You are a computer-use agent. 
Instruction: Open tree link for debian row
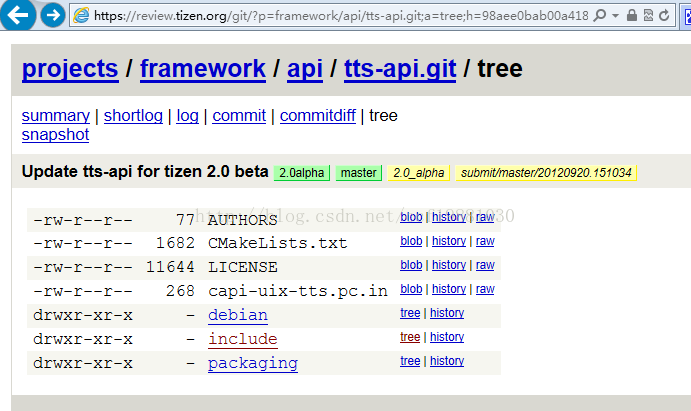[x=410, y=313]
